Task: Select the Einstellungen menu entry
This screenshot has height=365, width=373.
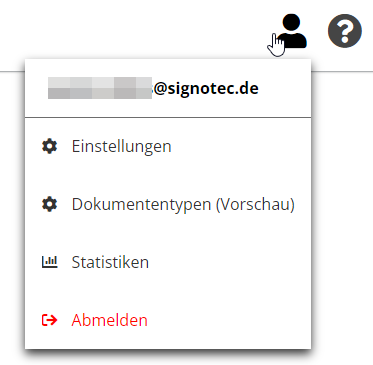Action: [x=168, y=146]
